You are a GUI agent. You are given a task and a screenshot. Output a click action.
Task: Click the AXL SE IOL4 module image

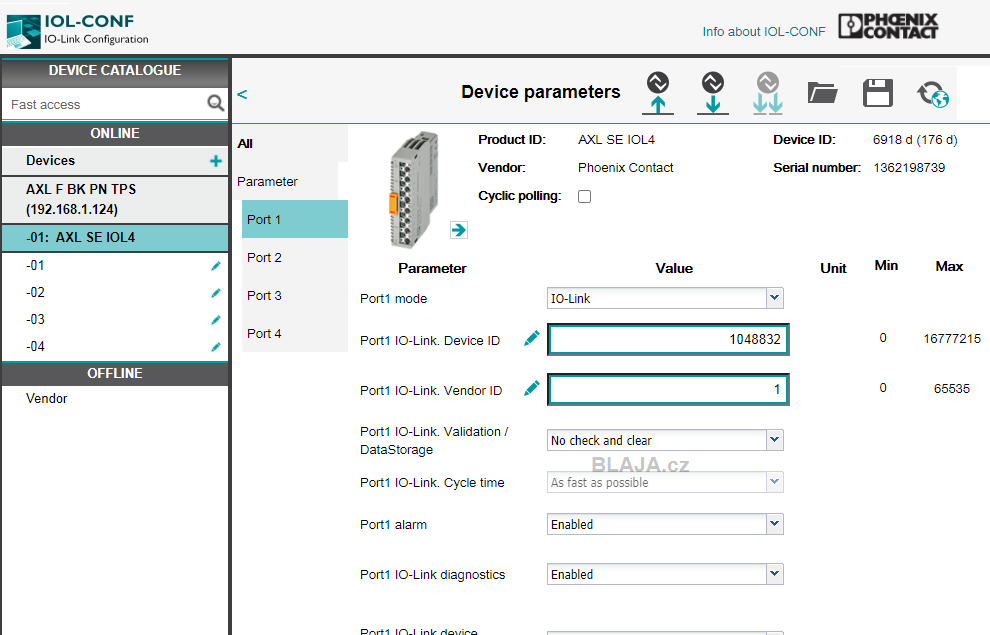[x=414, y=189]
